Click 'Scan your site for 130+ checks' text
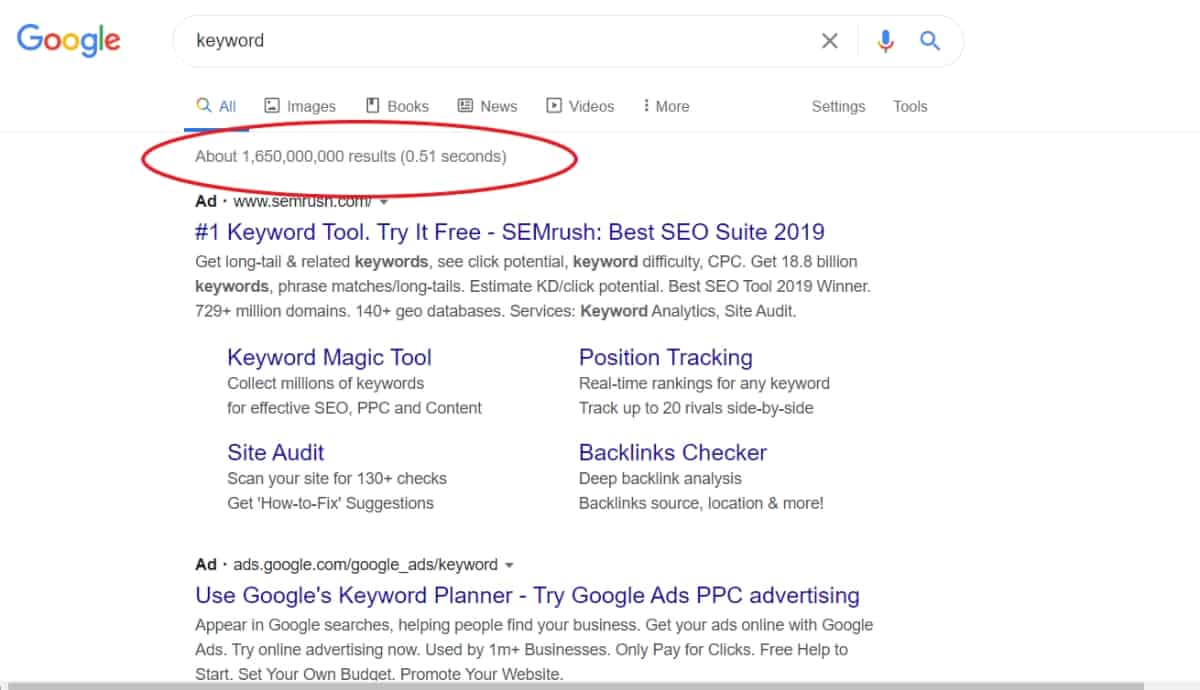Viewport: 1200px width, 690px height. coord(337,478)
